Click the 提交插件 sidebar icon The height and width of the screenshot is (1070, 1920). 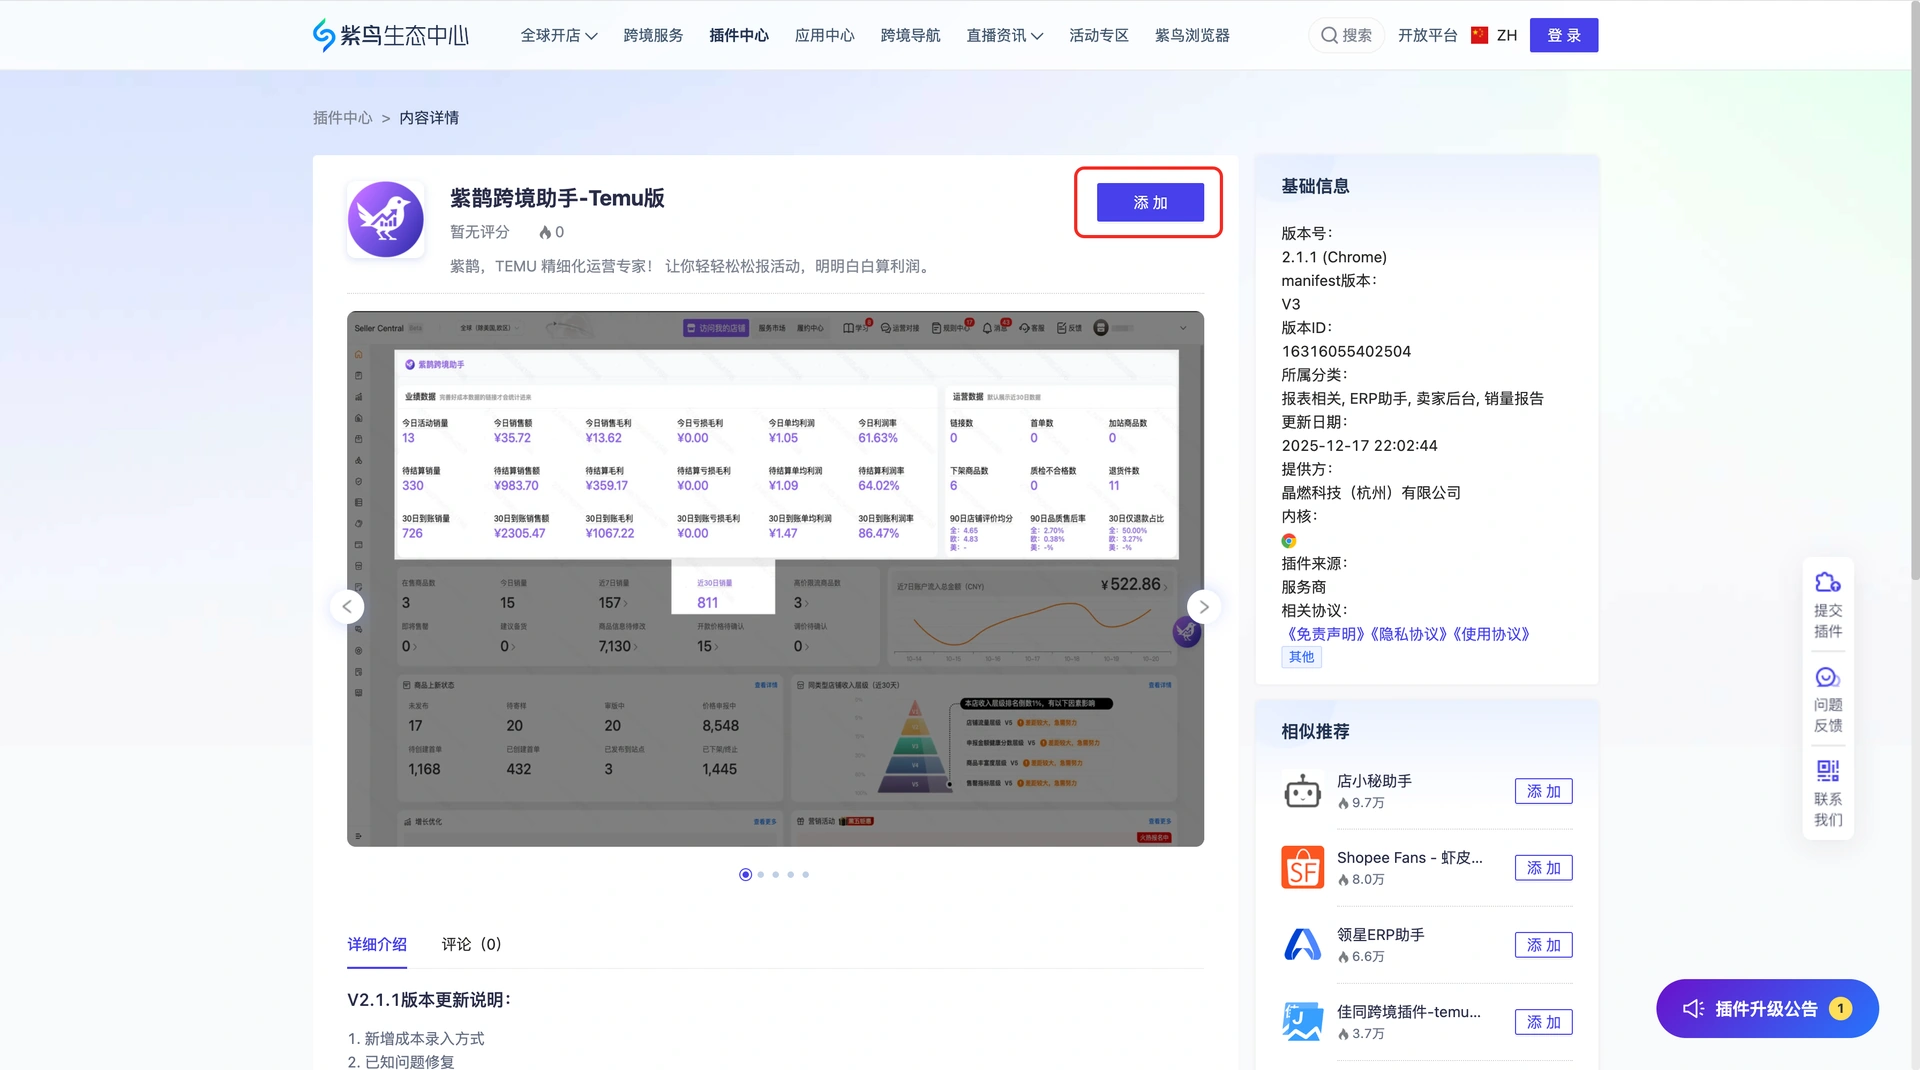(1828, 582)
